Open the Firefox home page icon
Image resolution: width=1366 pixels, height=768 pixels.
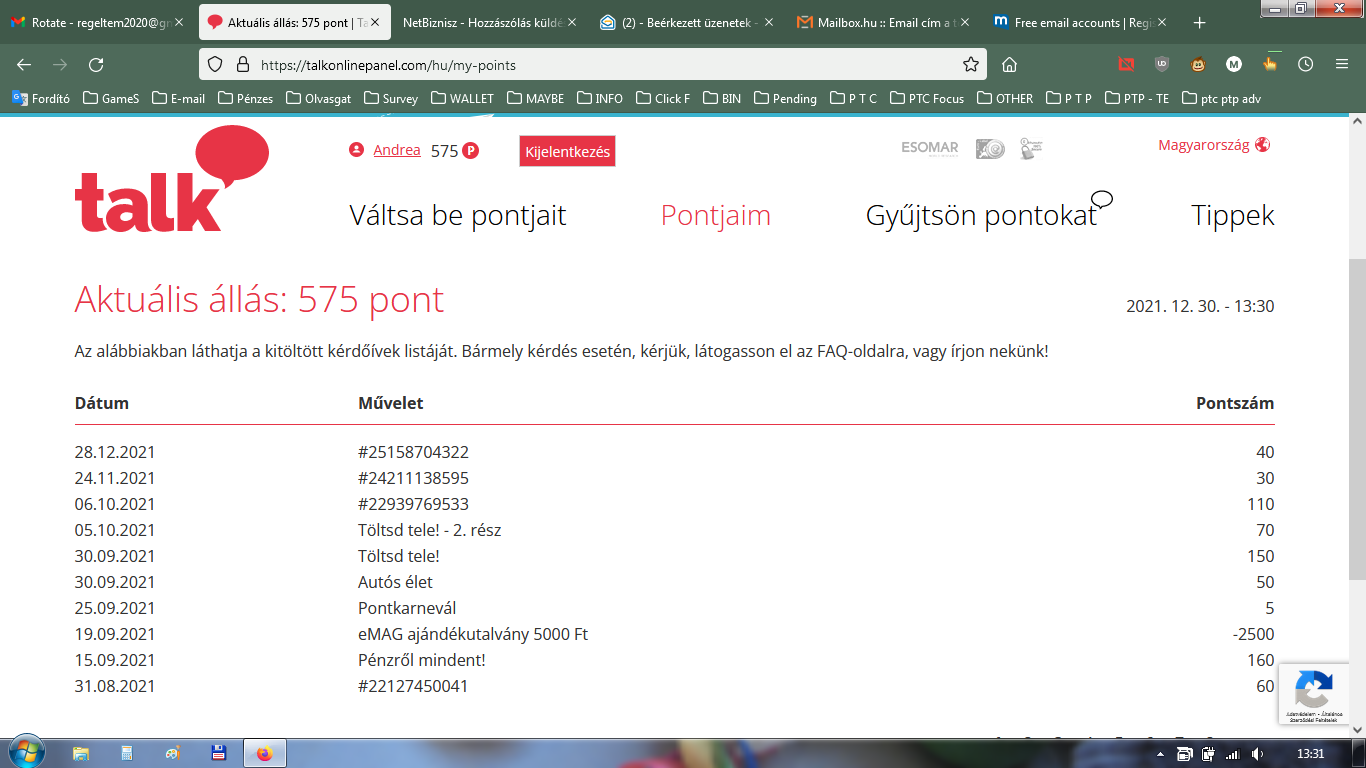click(x=1010, y=64)
